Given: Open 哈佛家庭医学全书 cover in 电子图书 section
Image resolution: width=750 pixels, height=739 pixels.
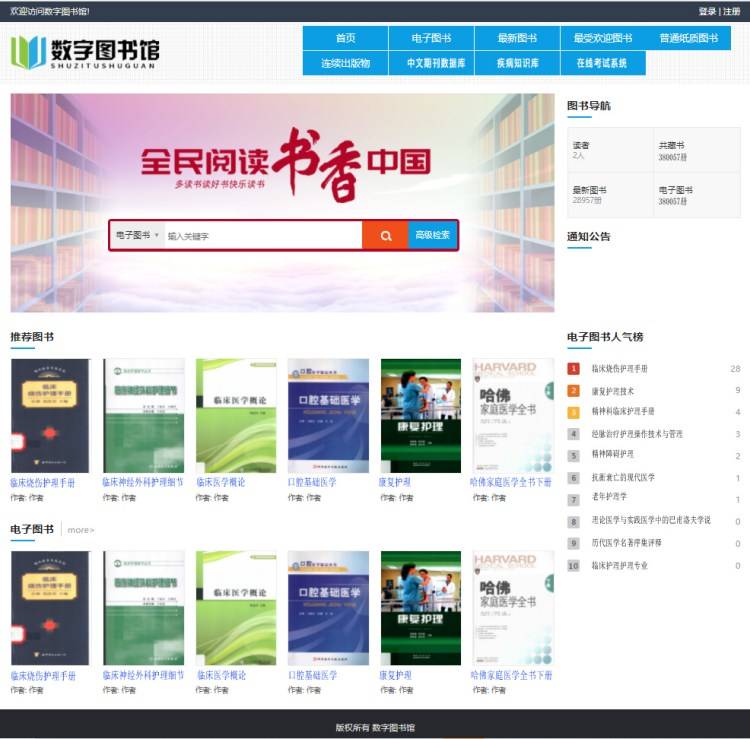Looking at the screenshot, I should 512,607.
